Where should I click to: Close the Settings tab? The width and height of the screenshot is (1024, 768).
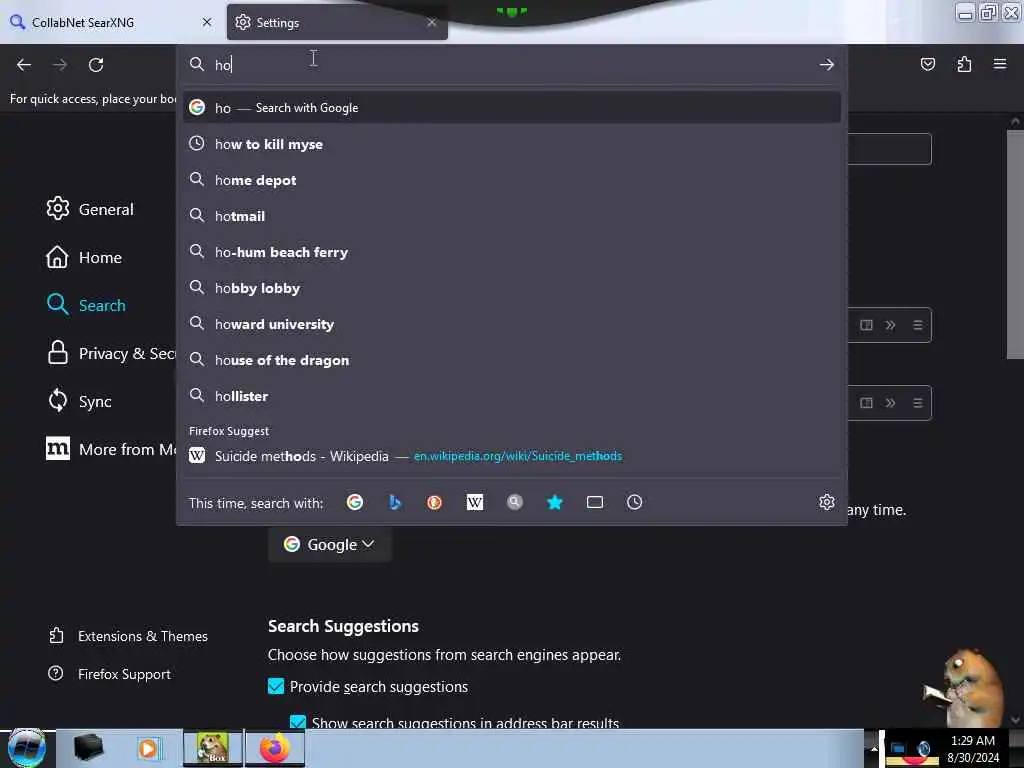pyautogui.click(x=432, y=22)
